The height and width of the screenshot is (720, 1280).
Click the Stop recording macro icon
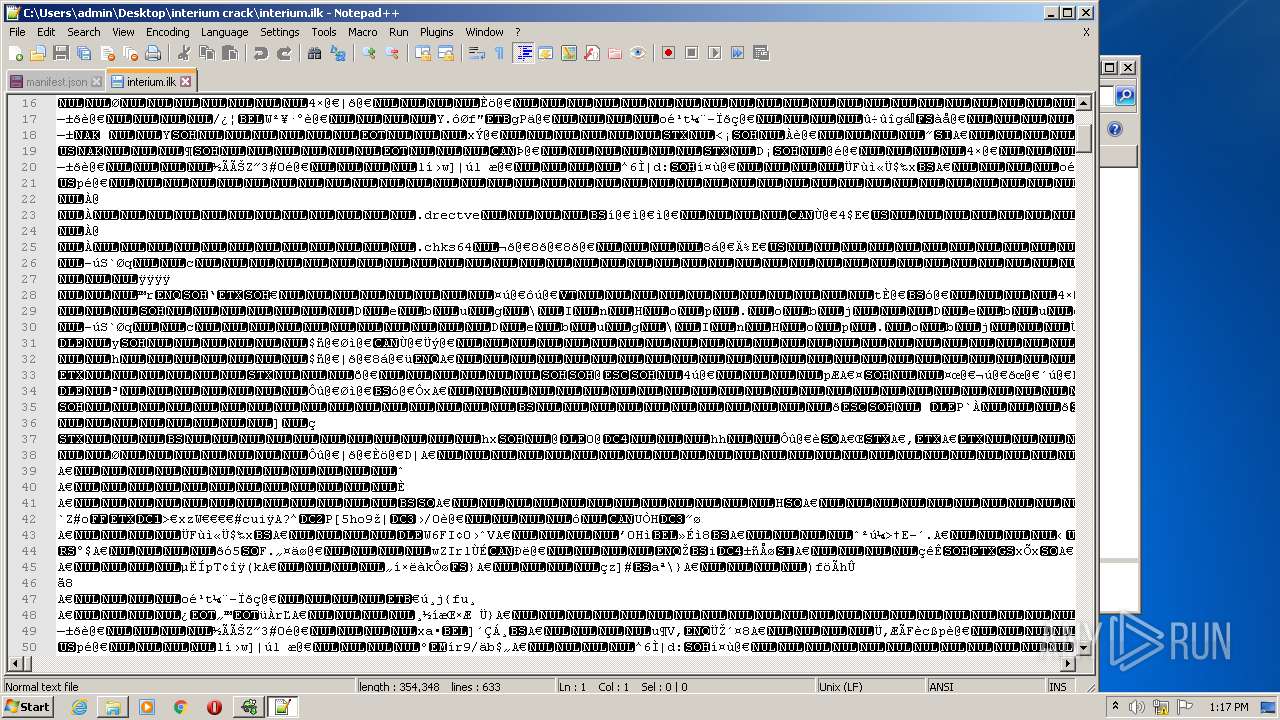pos(691,53)
